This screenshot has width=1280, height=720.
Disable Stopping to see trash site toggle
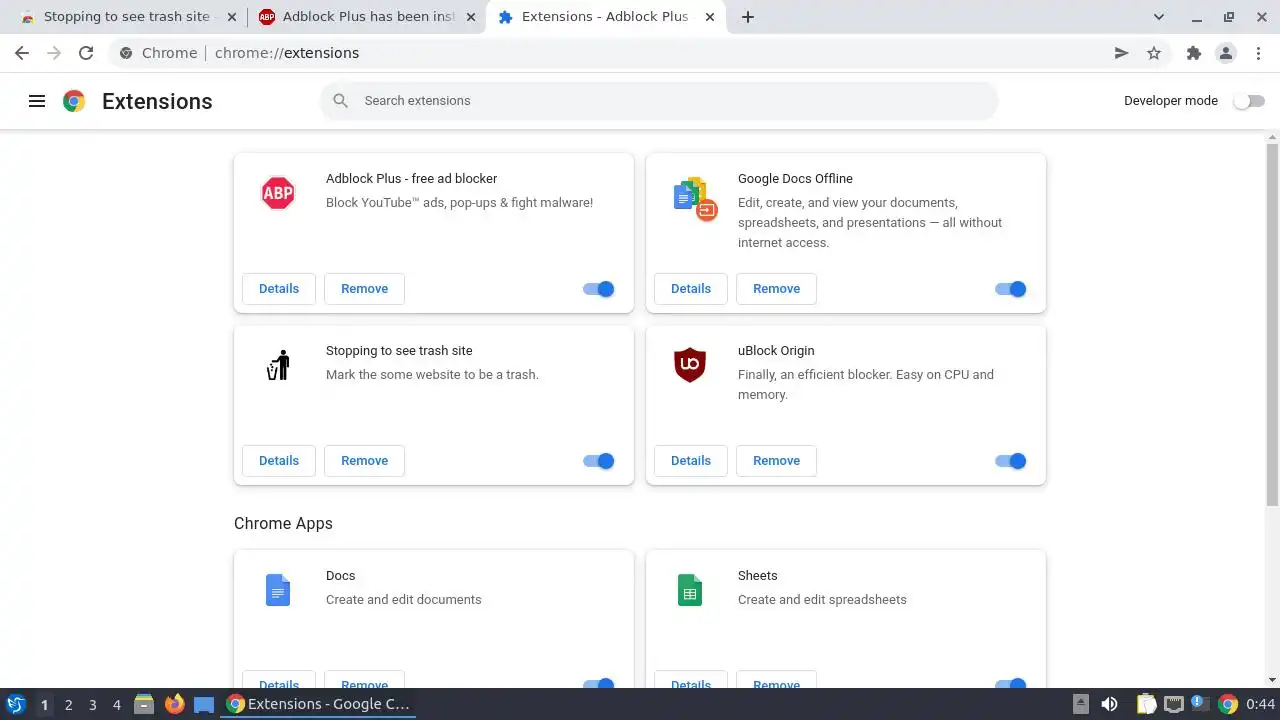click(599, 461)
